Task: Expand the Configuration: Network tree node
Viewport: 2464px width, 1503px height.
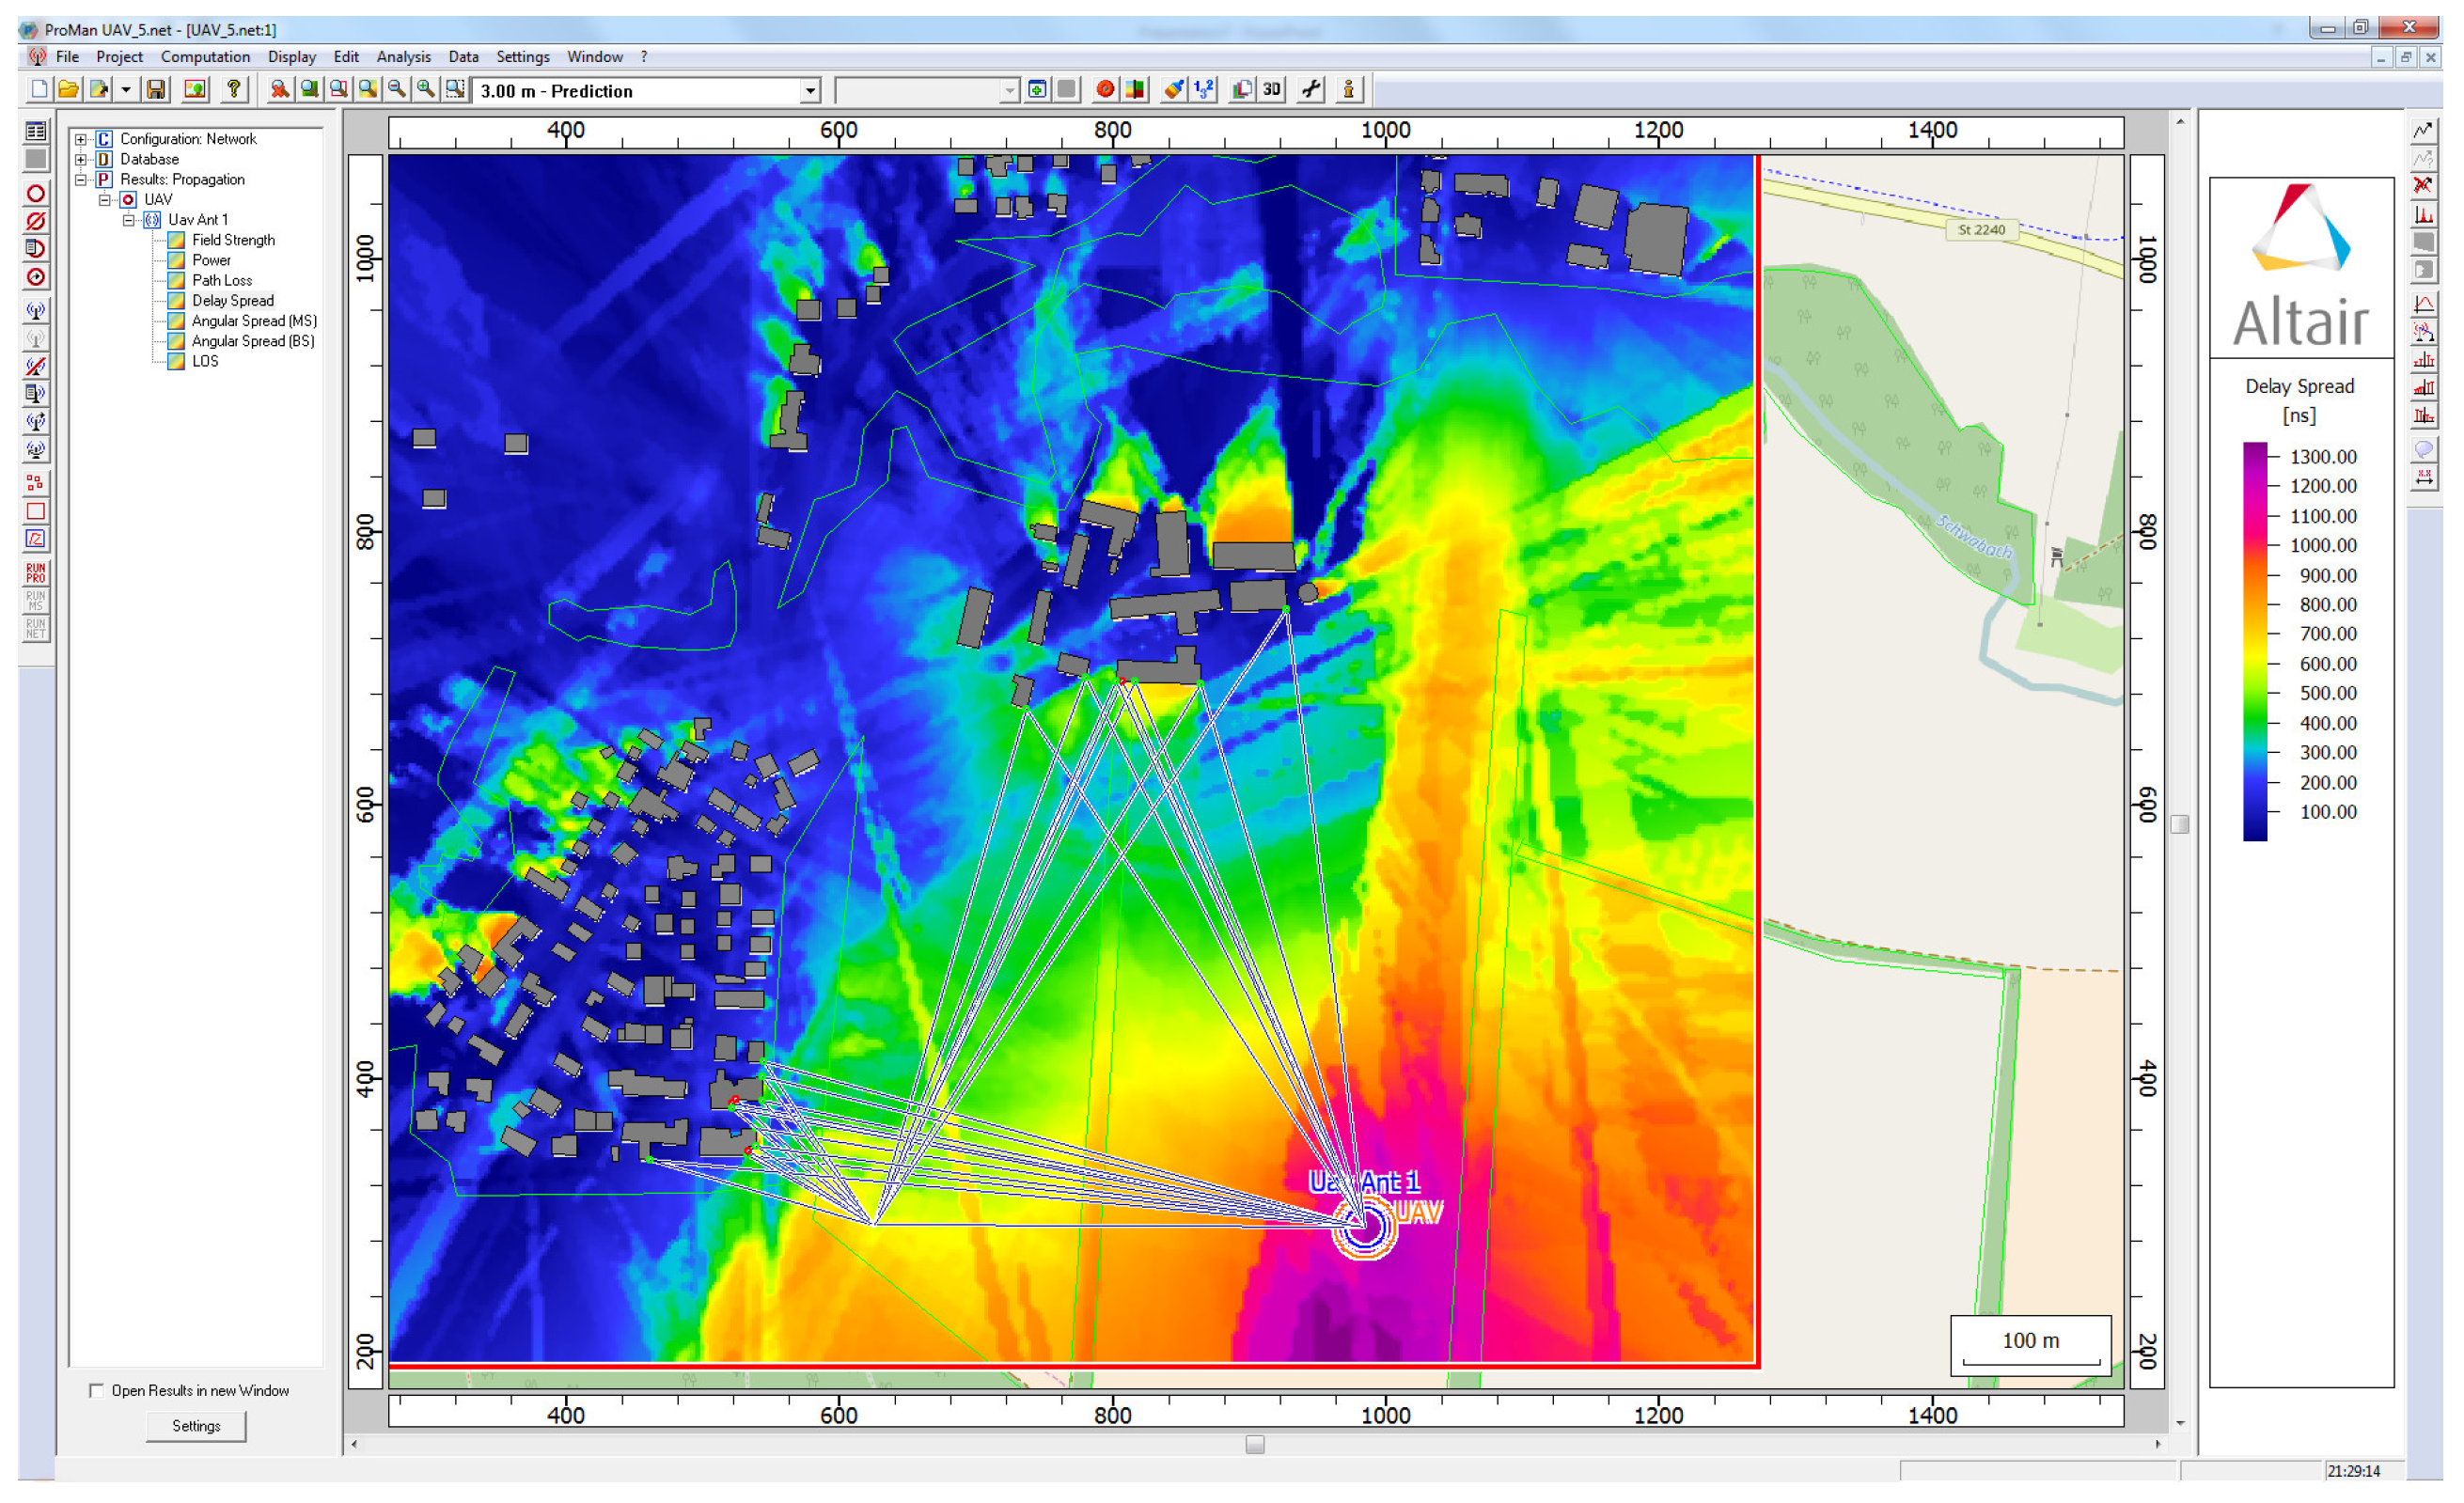Action: tap(81, 139)
